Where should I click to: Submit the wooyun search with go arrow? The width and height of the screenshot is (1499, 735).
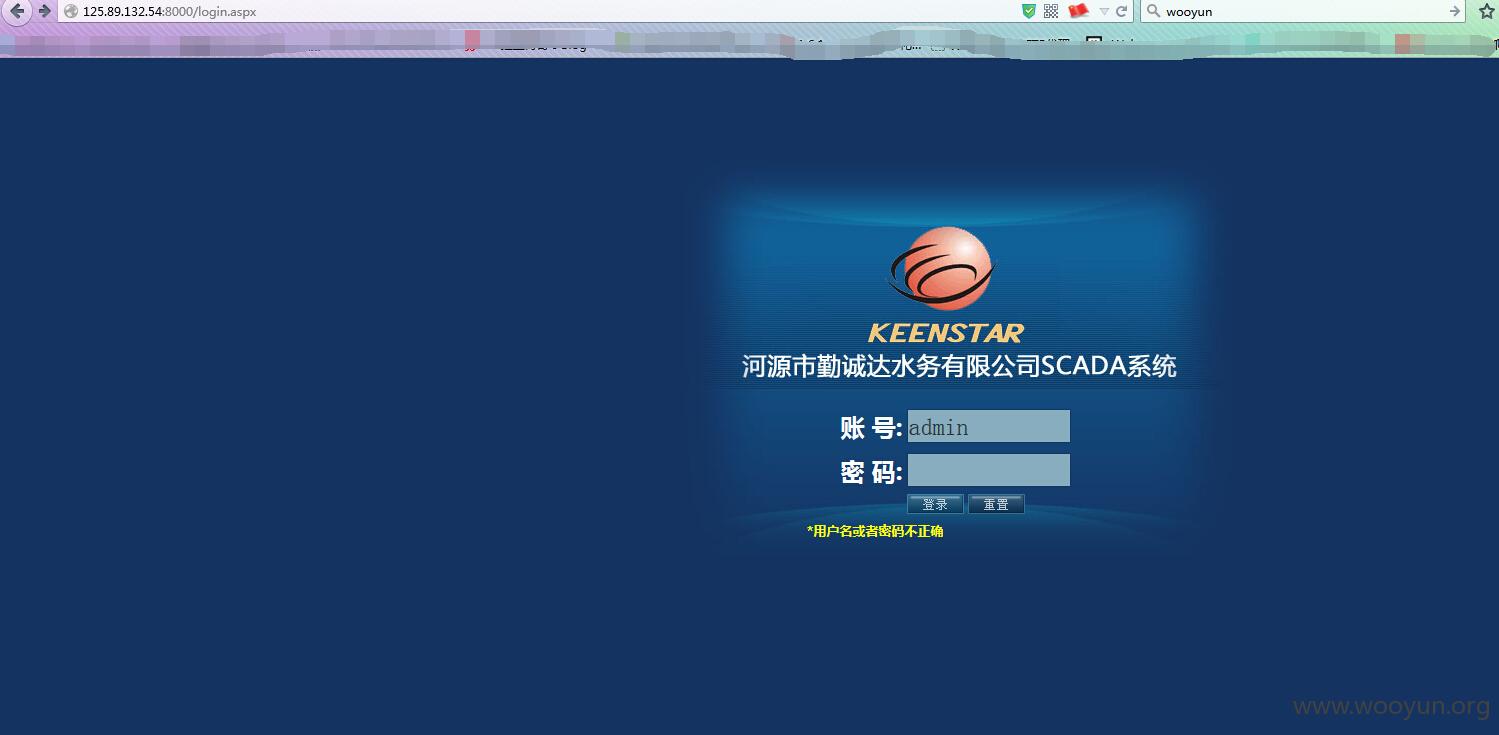1455,12
